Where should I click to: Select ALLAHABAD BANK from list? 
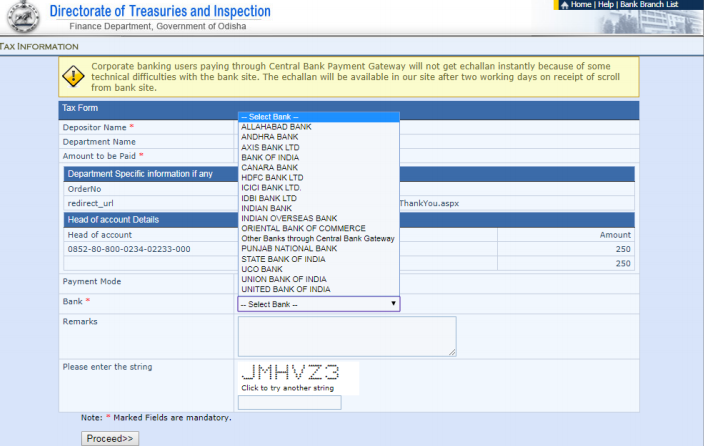click(318, 127)
